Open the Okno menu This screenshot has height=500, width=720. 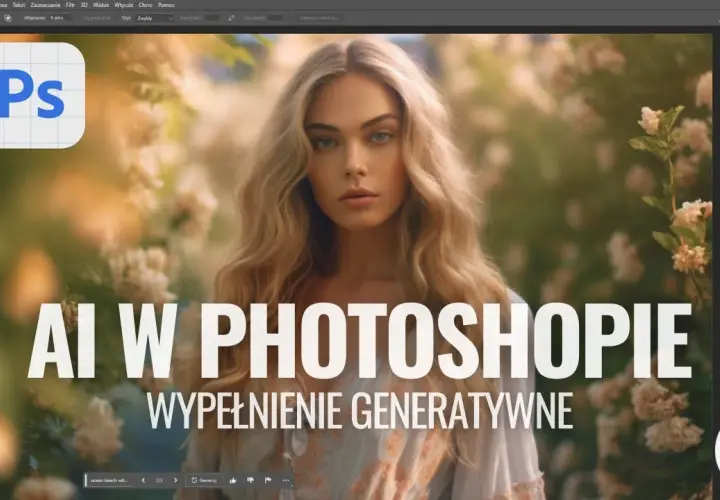[146, 5]
